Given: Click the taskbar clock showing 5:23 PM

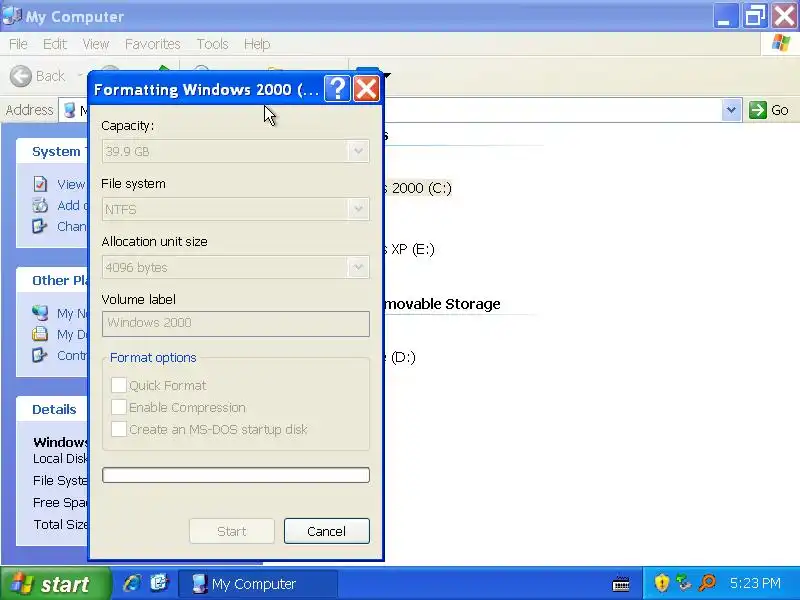Looking at the screenshot, I should (x=755, y=583).
